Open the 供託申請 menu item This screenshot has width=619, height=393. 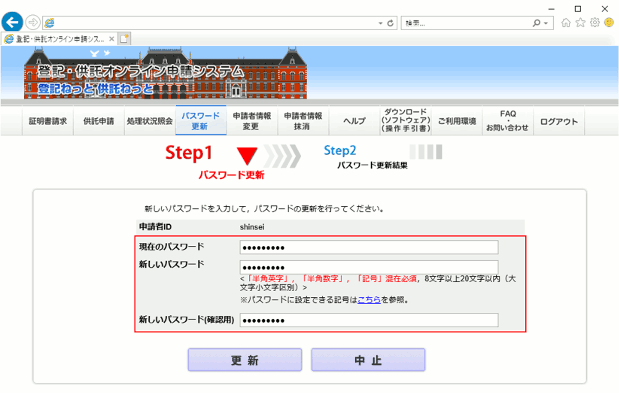(99, 121)
